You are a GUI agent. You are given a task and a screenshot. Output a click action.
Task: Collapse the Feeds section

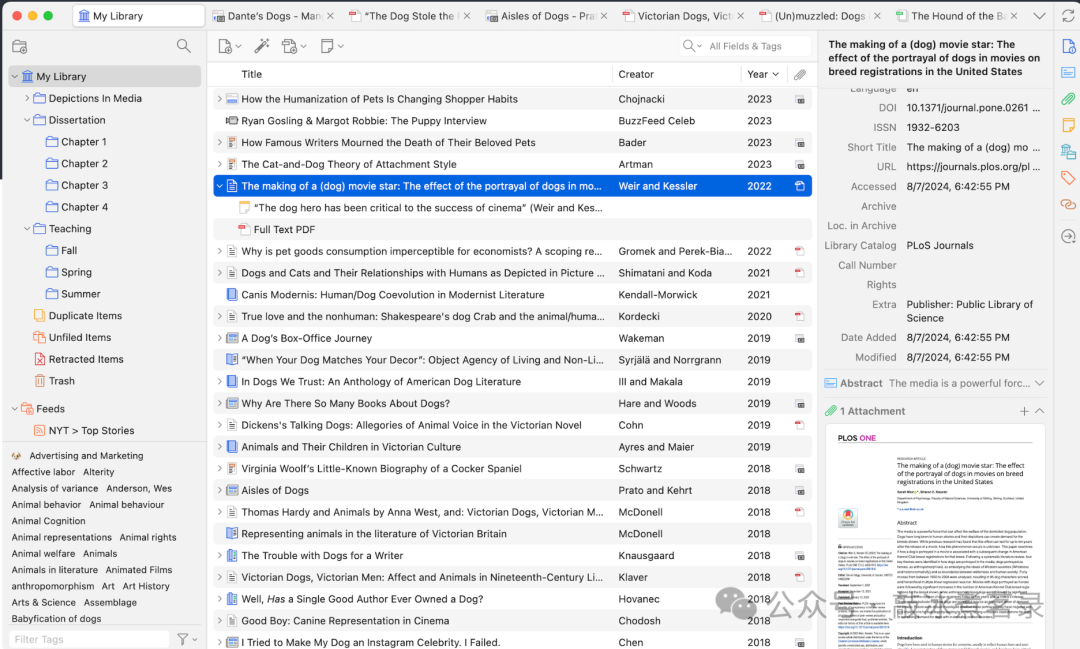tap(14, 409)
